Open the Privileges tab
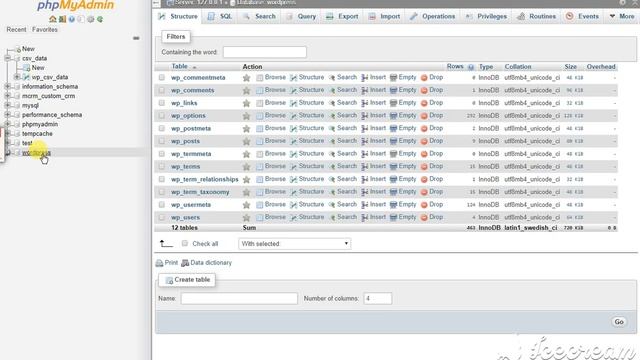The width and height of the screenshot is (640, 360). [x=487, y=16]
